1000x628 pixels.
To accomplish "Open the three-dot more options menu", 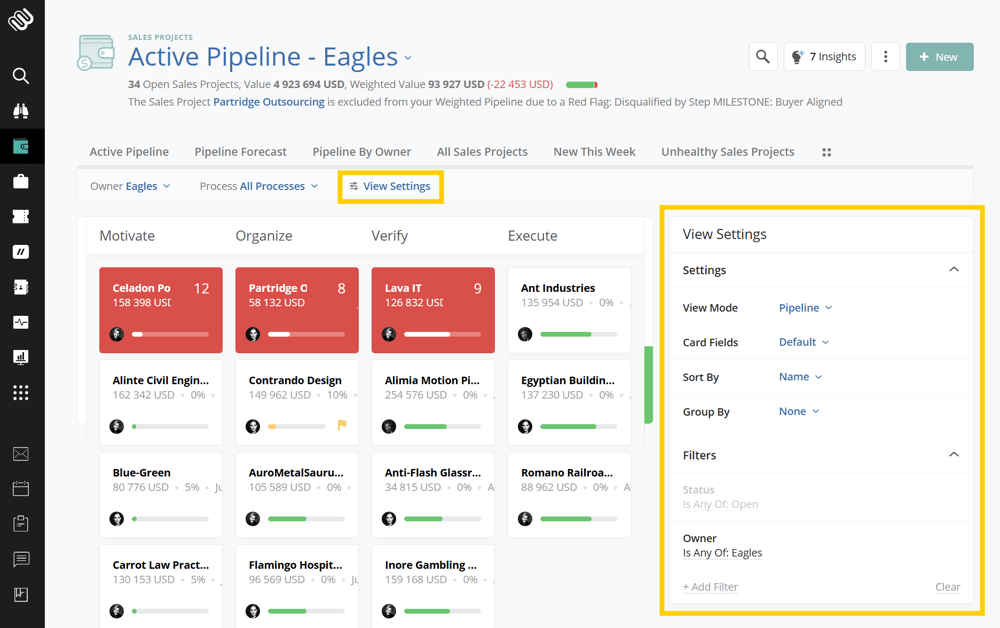I will [x=885, y=57].
